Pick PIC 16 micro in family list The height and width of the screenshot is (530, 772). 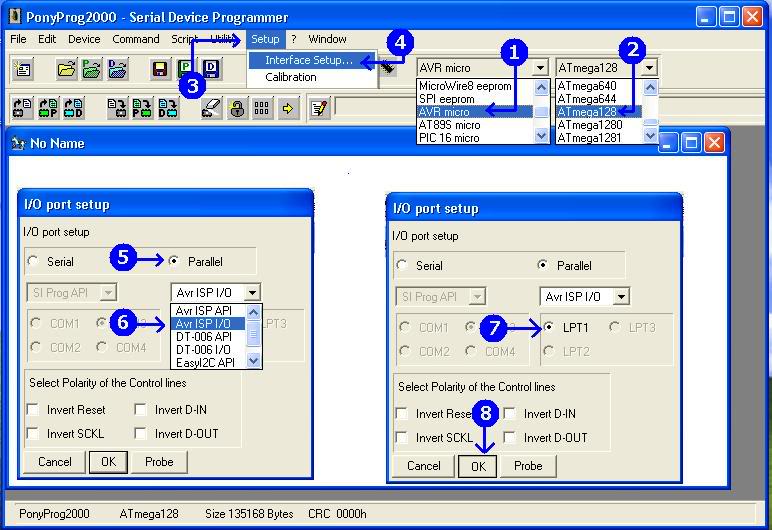tap(475, 138)
